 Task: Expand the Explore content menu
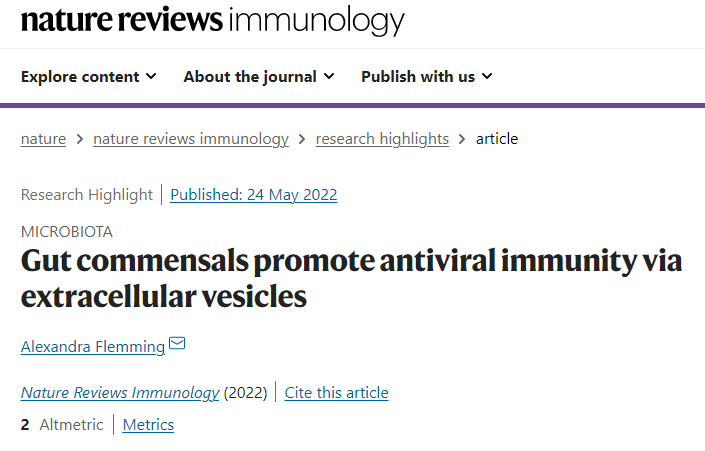pos(89,76)
